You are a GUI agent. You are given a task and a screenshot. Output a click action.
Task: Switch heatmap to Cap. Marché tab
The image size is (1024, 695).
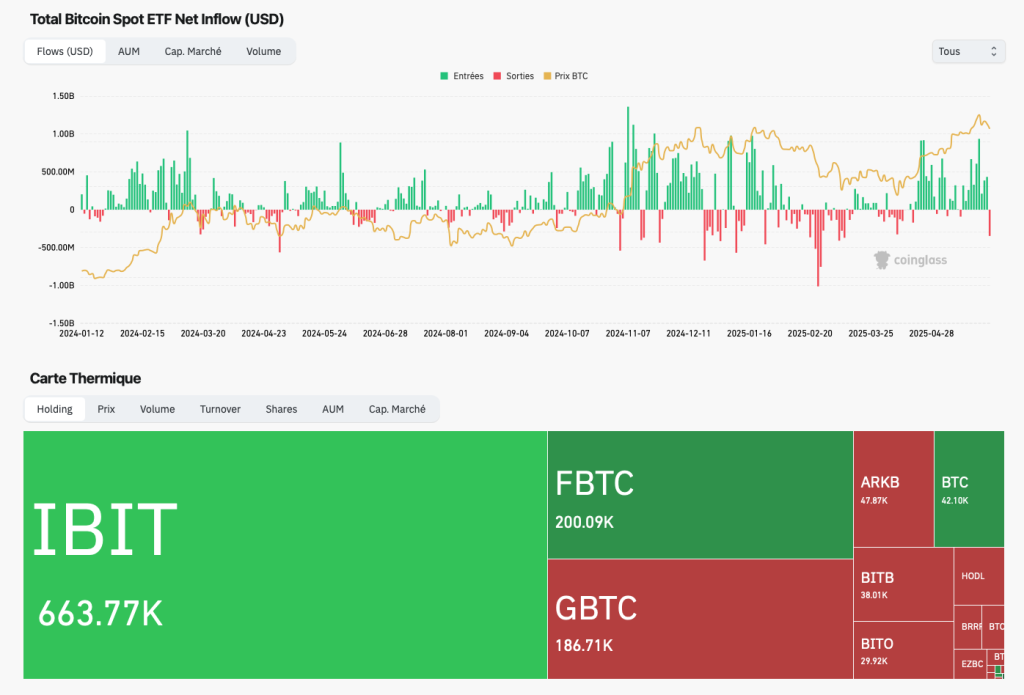(397, 410)
